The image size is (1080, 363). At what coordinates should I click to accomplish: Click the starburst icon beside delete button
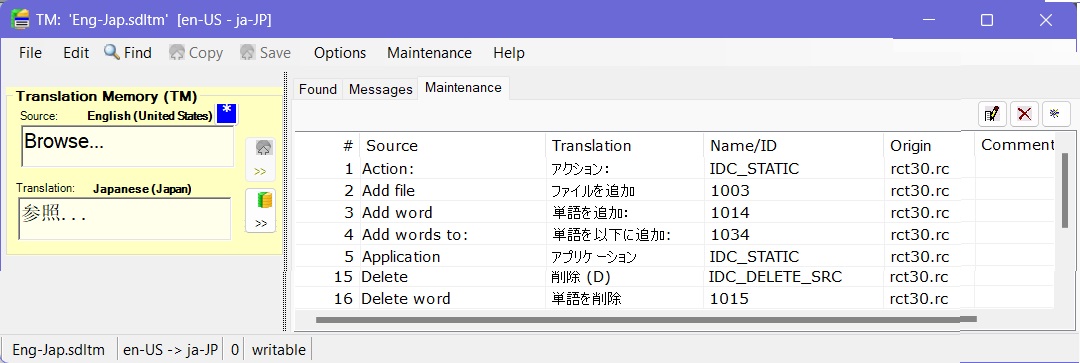pyautogui.click(x=1055, y=114)
